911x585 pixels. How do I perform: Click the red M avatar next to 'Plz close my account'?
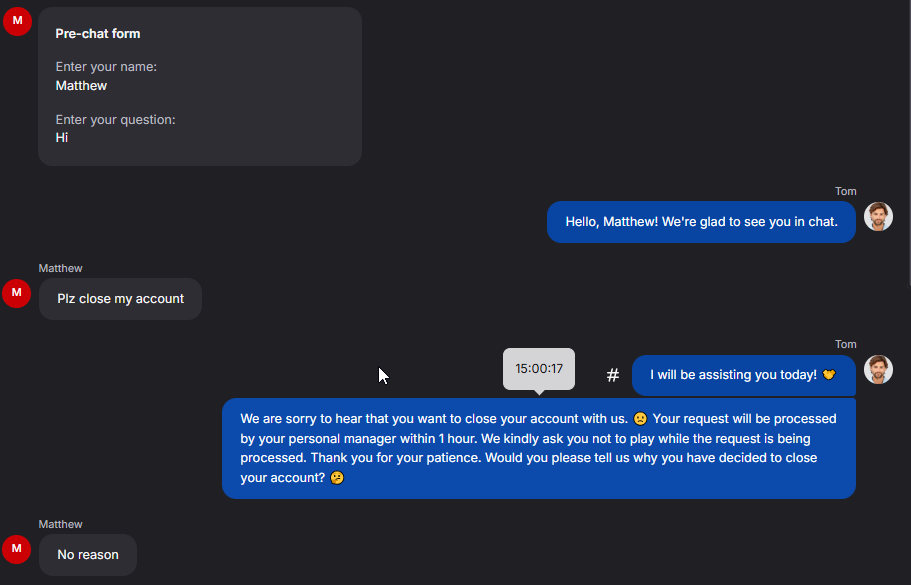tap(17, 293)
